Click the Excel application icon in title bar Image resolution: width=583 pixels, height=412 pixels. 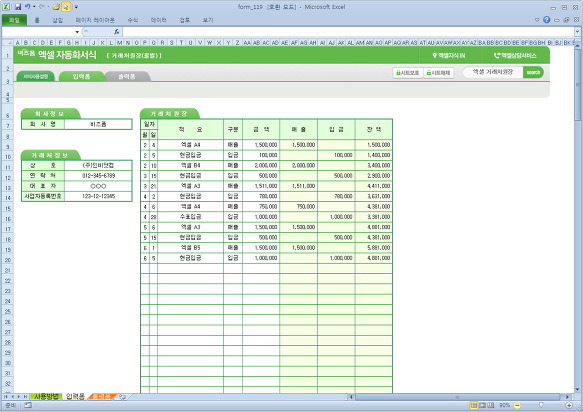[6, 7]
